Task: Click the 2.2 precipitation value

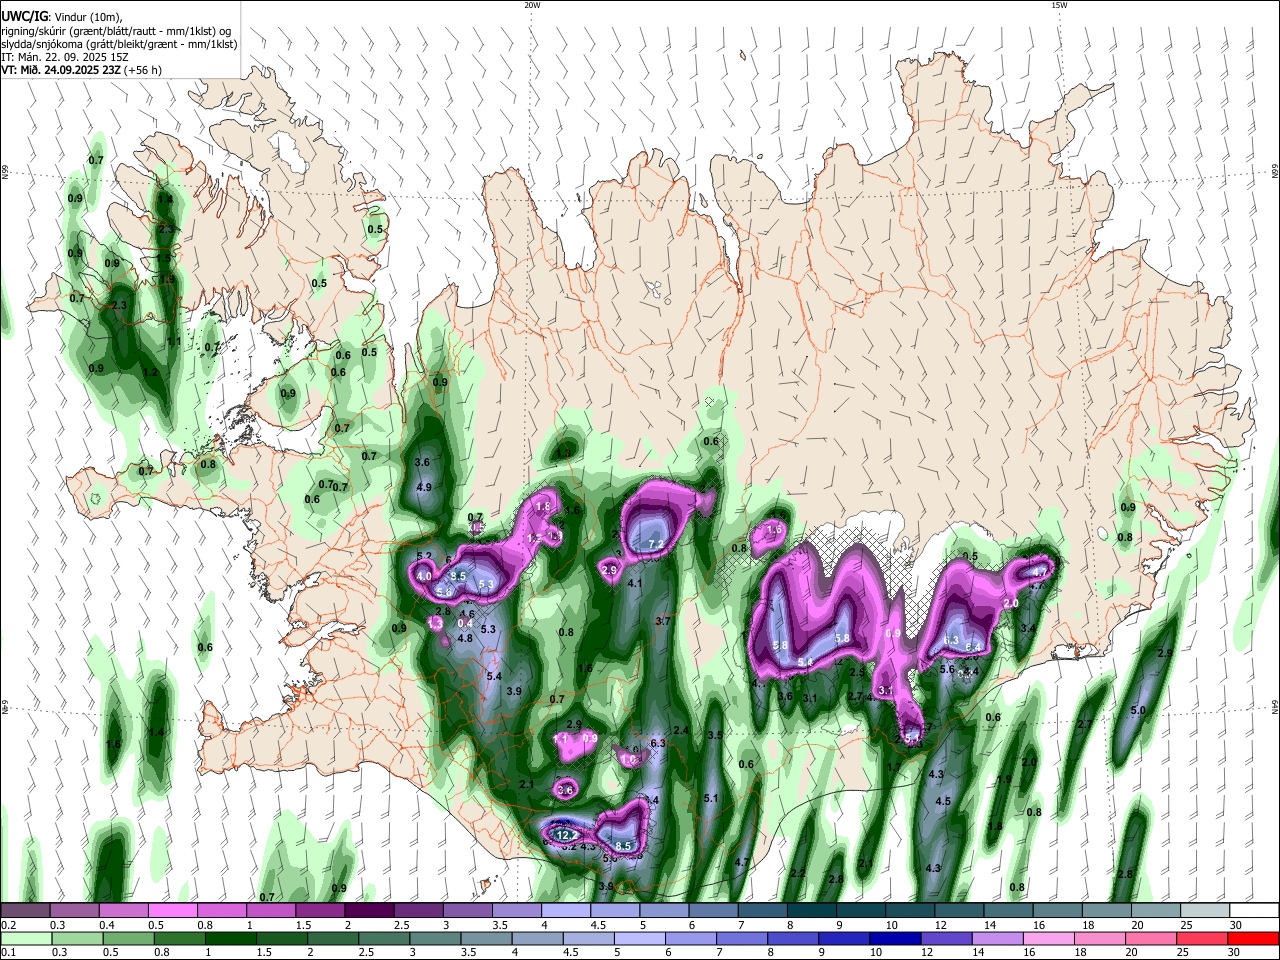Action: [x=798, y=874]
